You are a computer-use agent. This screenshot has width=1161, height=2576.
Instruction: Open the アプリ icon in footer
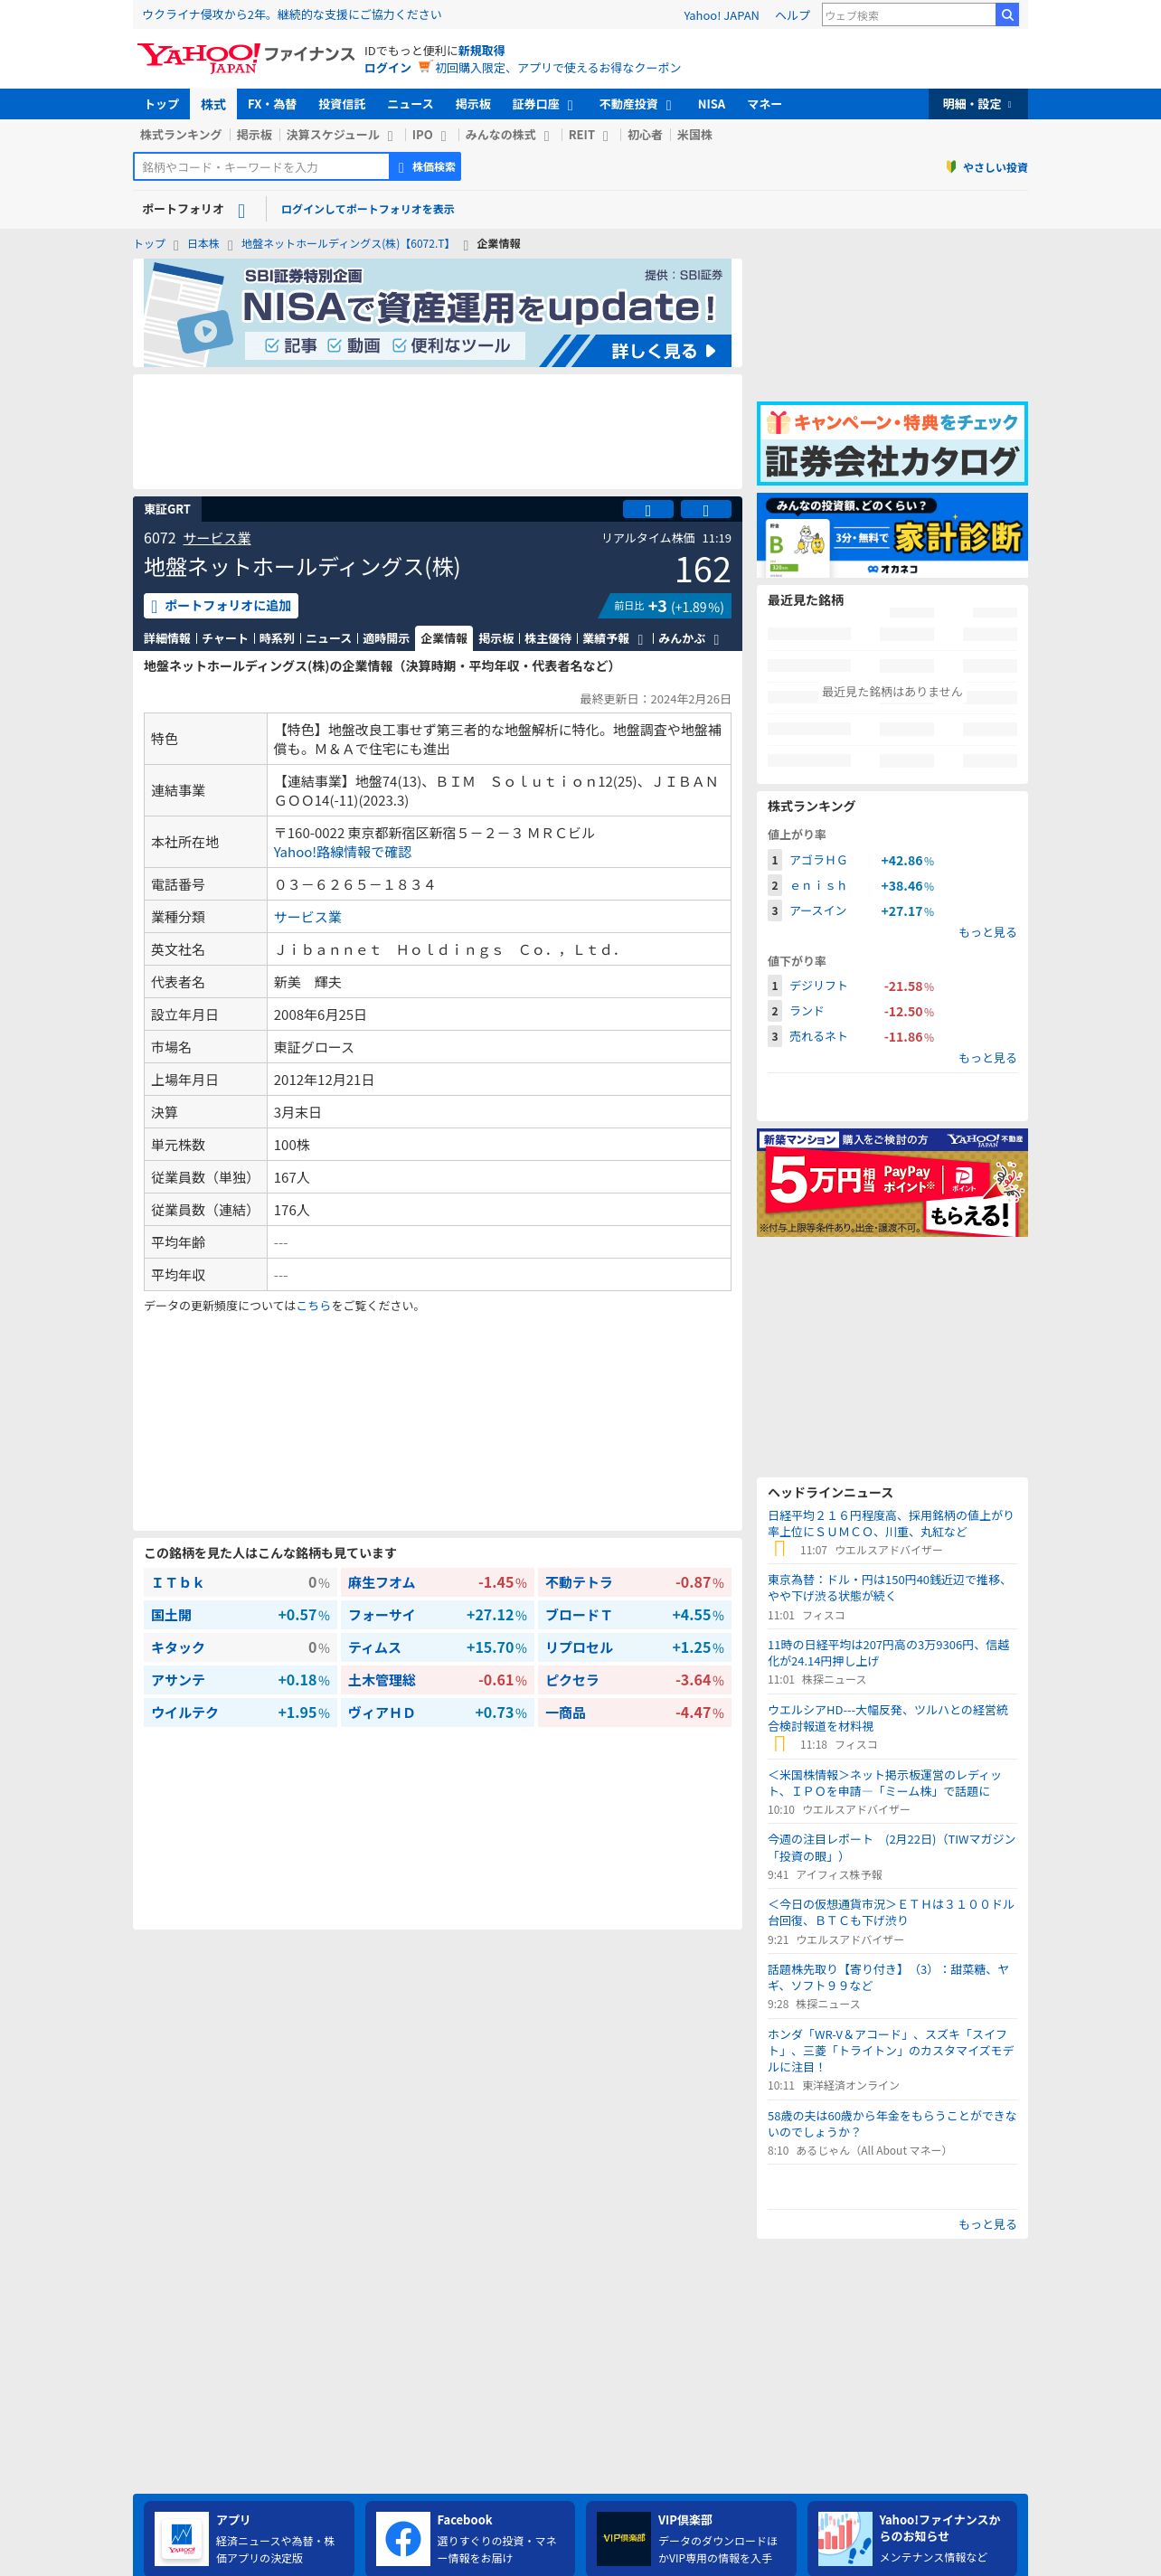(x=181, y=2538)
